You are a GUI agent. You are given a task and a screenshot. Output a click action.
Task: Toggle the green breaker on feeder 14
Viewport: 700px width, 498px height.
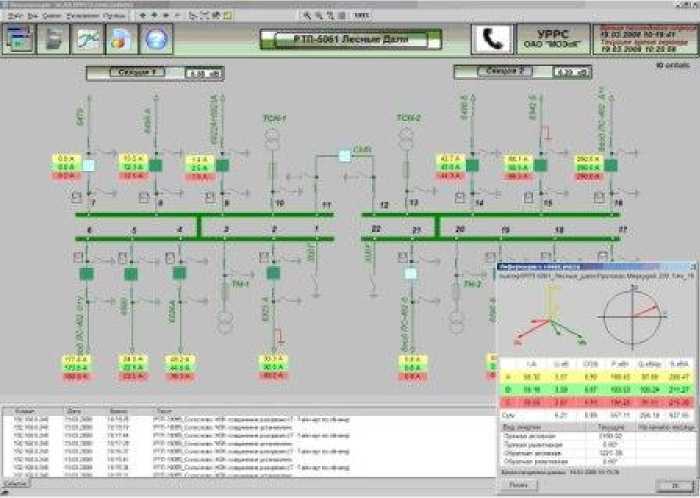click(472, 166)
